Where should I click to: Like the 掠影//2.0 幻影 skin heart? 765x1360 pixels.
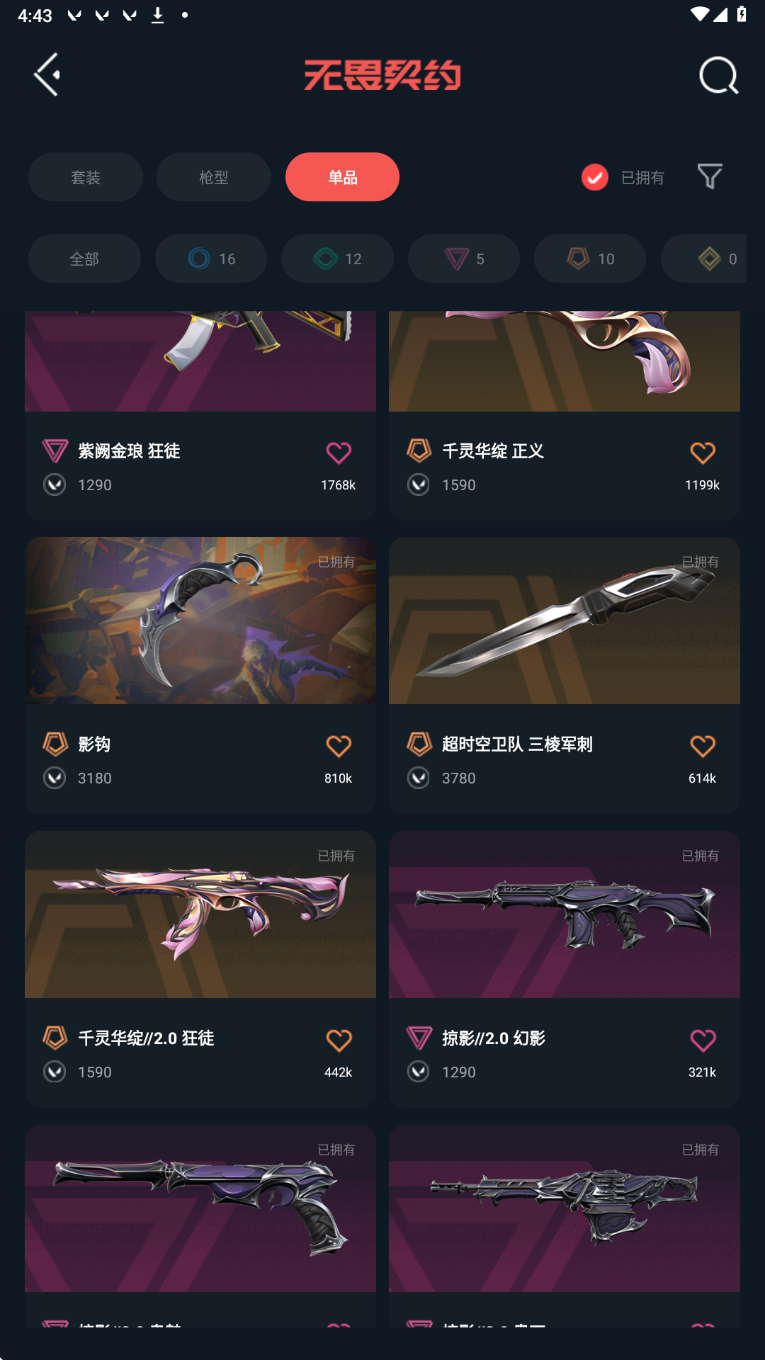(703, 1040)
